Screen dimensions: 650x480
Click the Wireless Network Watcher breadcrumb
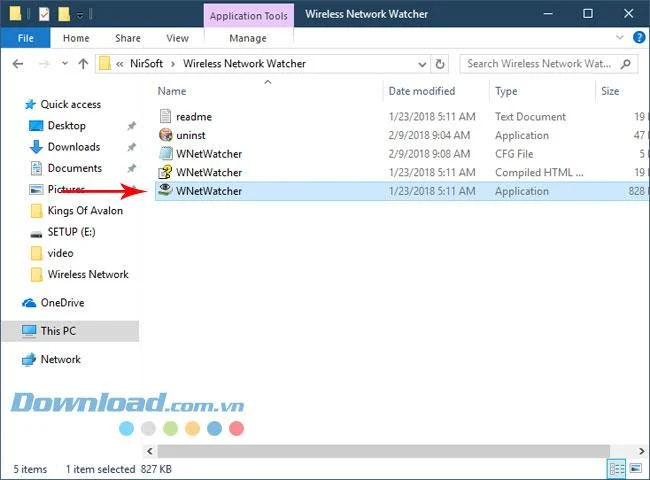click(244, 63)
